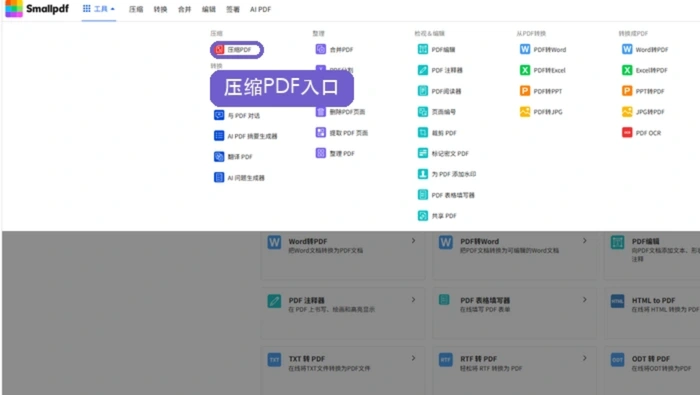Open the 转换 menu in top navigation

pyautogui.click(x=160, y=9)
